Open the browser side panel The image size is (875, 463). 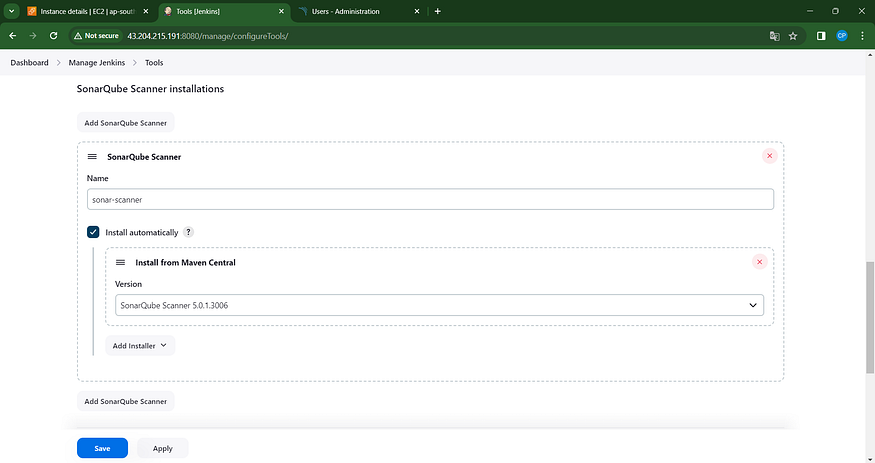click(821, 36)
